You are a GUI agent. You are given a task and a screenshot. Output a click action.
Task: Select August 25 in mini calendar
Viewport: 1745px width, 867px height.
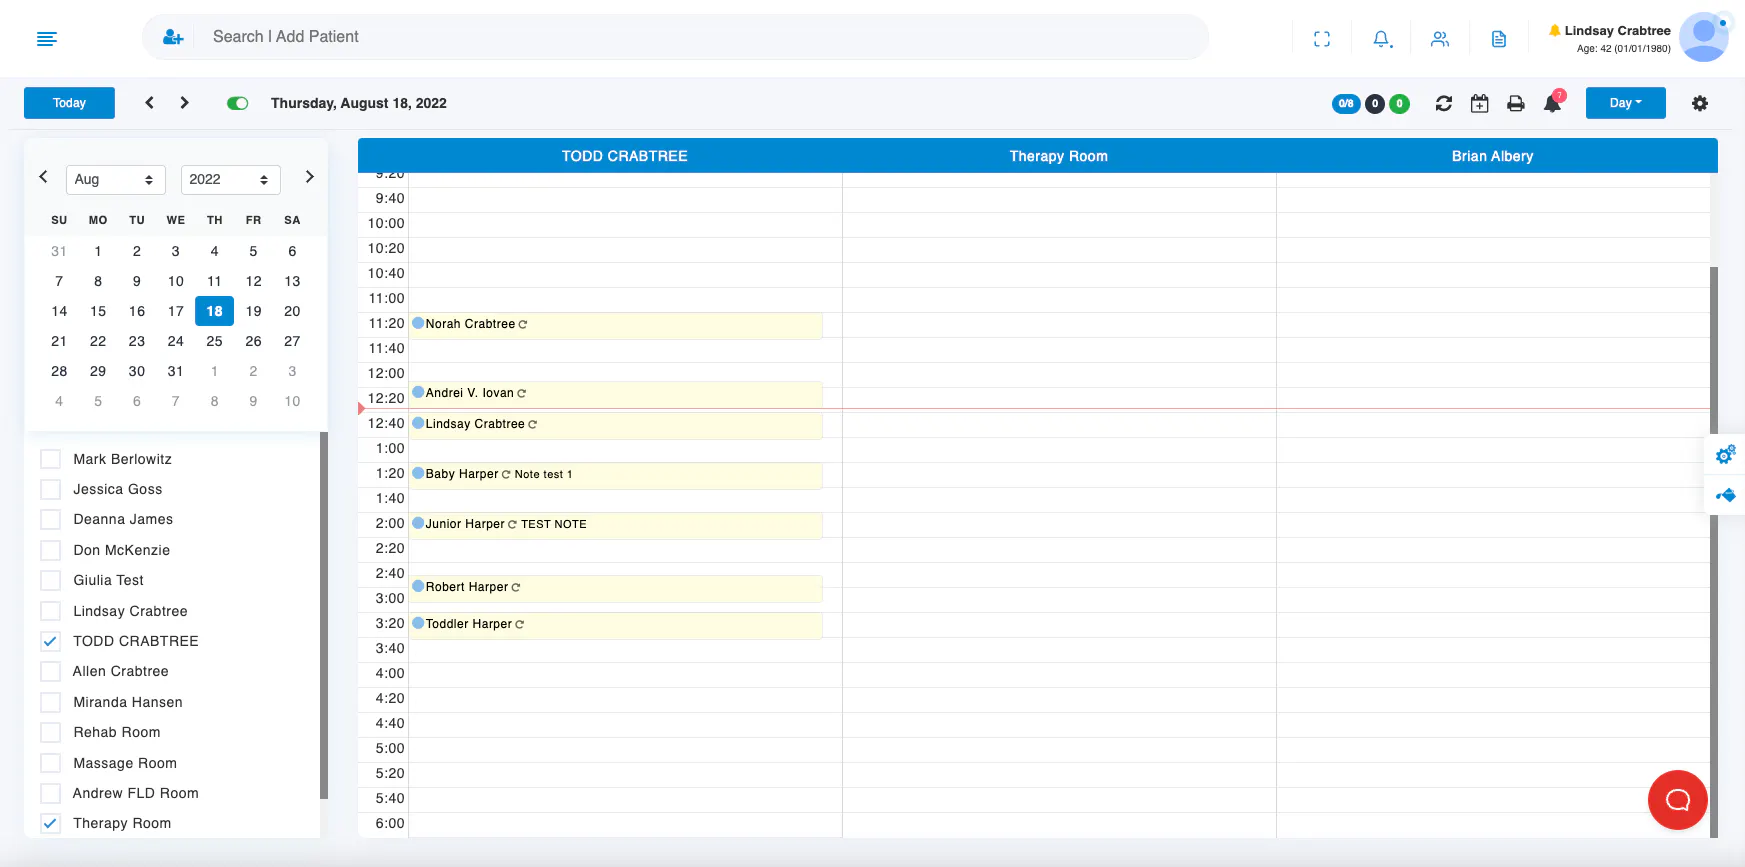(x=214, y=341)
